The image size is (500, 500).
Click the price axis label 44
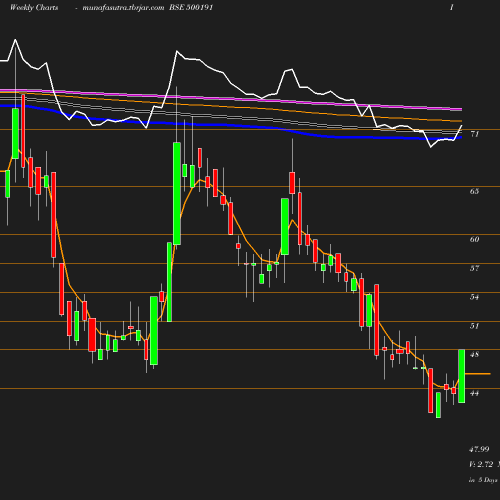point(475,393)
